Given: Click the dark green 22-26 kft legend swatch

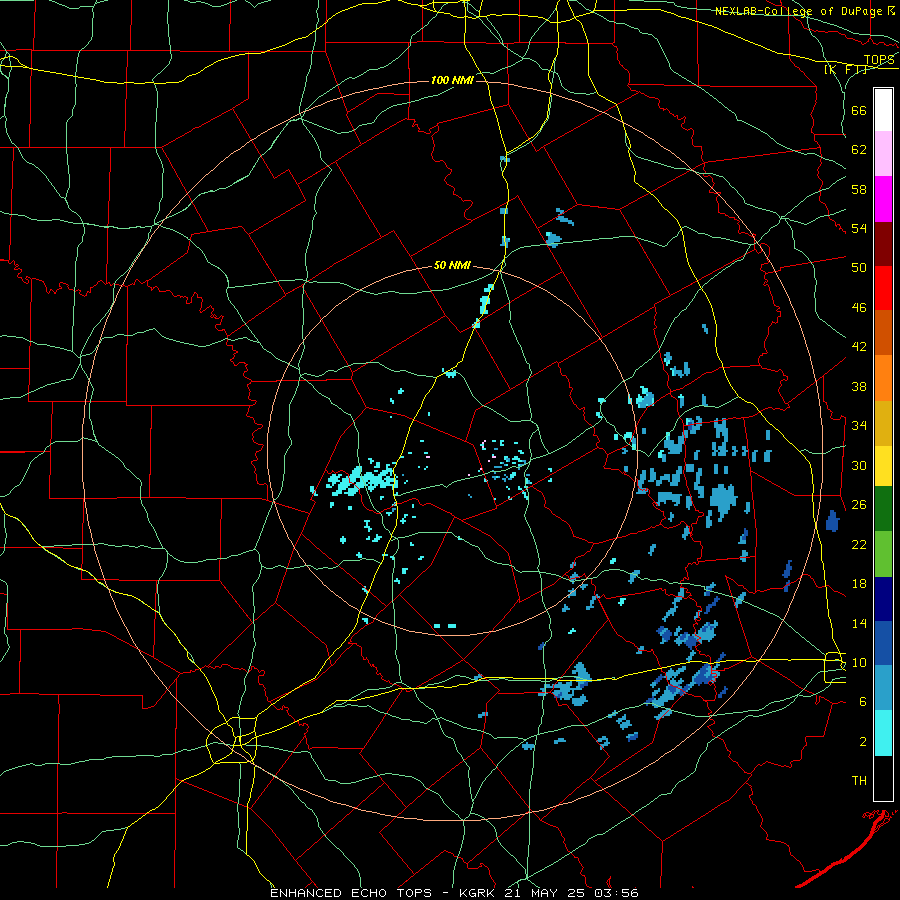Looking at the screenshot, I should [x=883, y=509].
